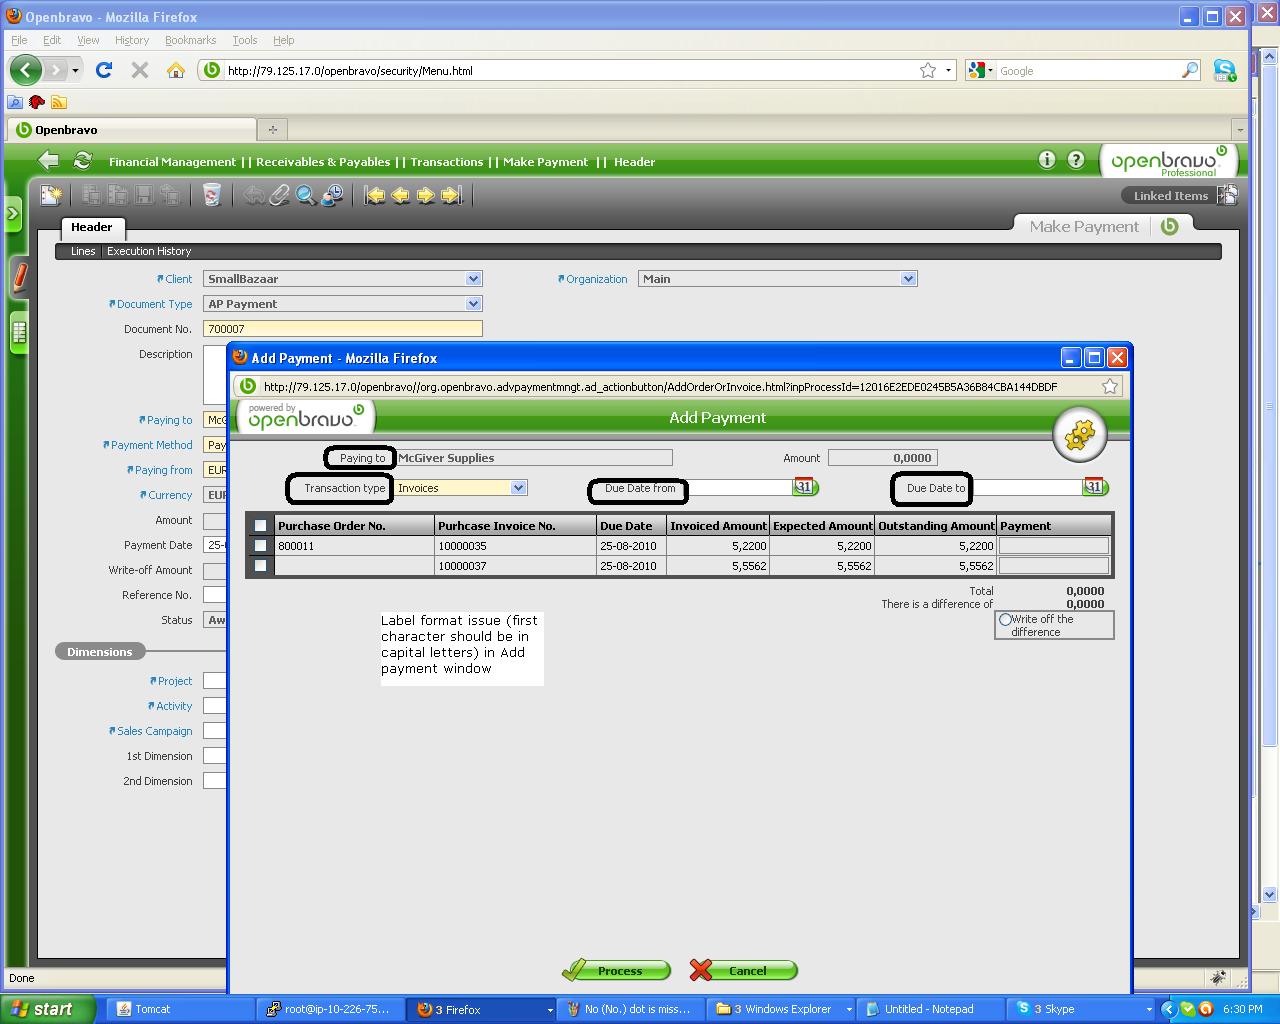Click the Sales Campaign link label
The image size is (1280, 1024).
tap(154, 731)
